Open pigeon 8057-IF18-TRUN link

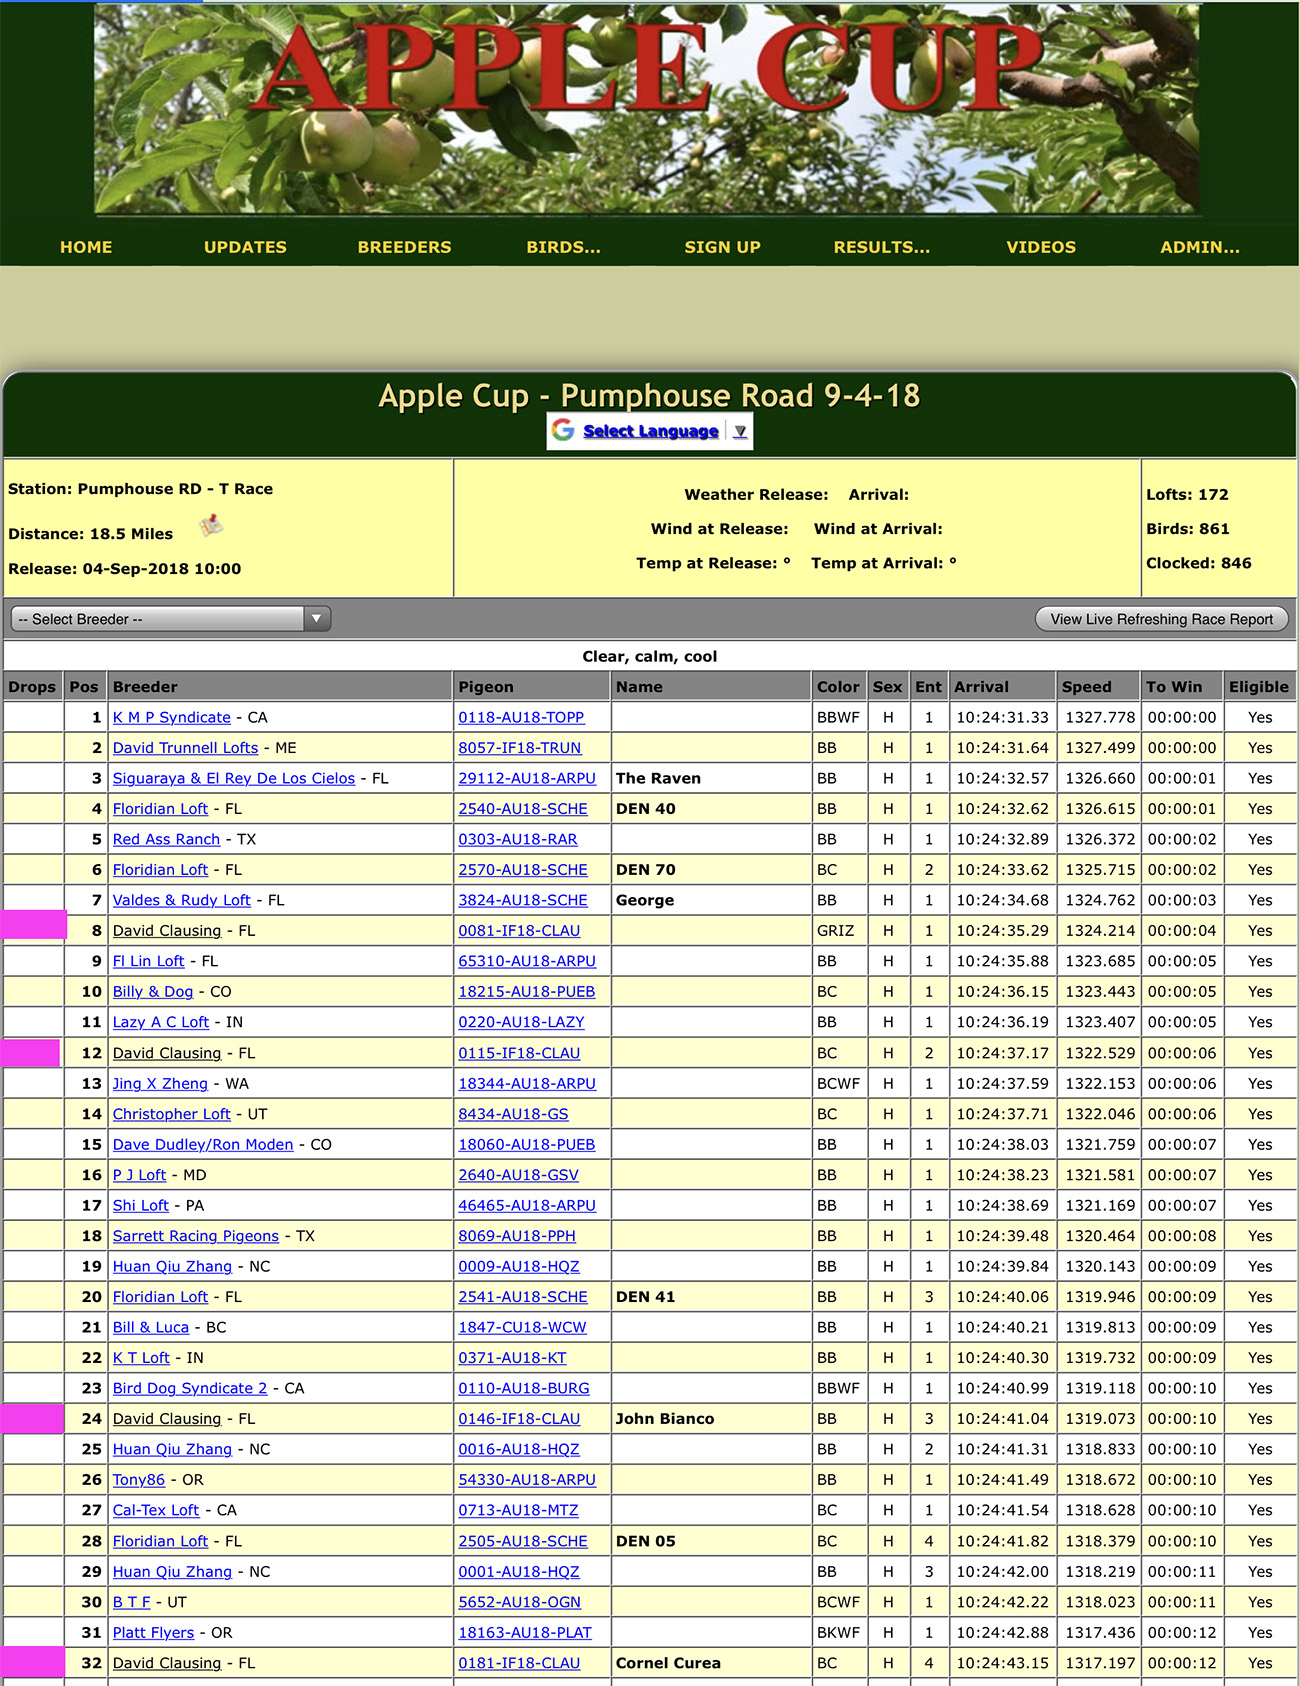tap(519, 748)
